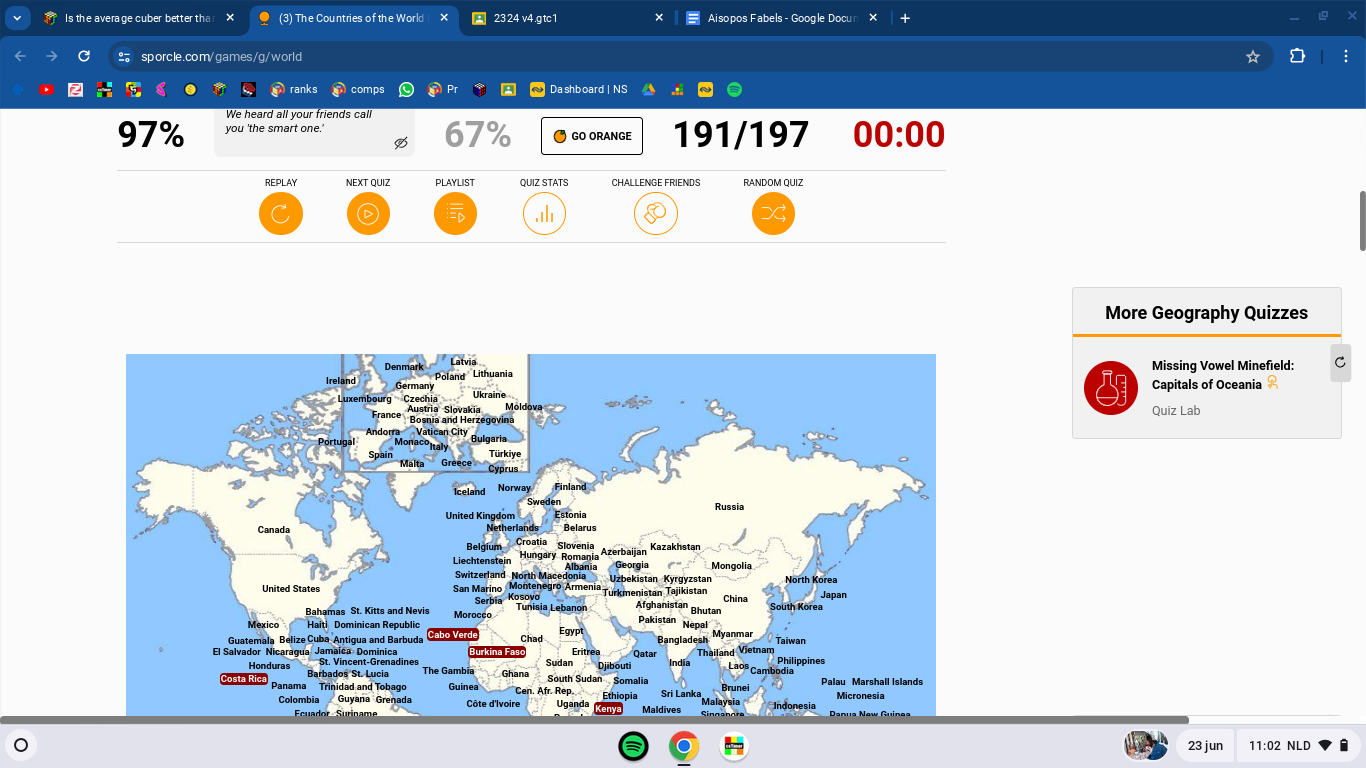Open the site info icon in address bar
This screenshot has height=768, width=1366.
pos(122,56)
